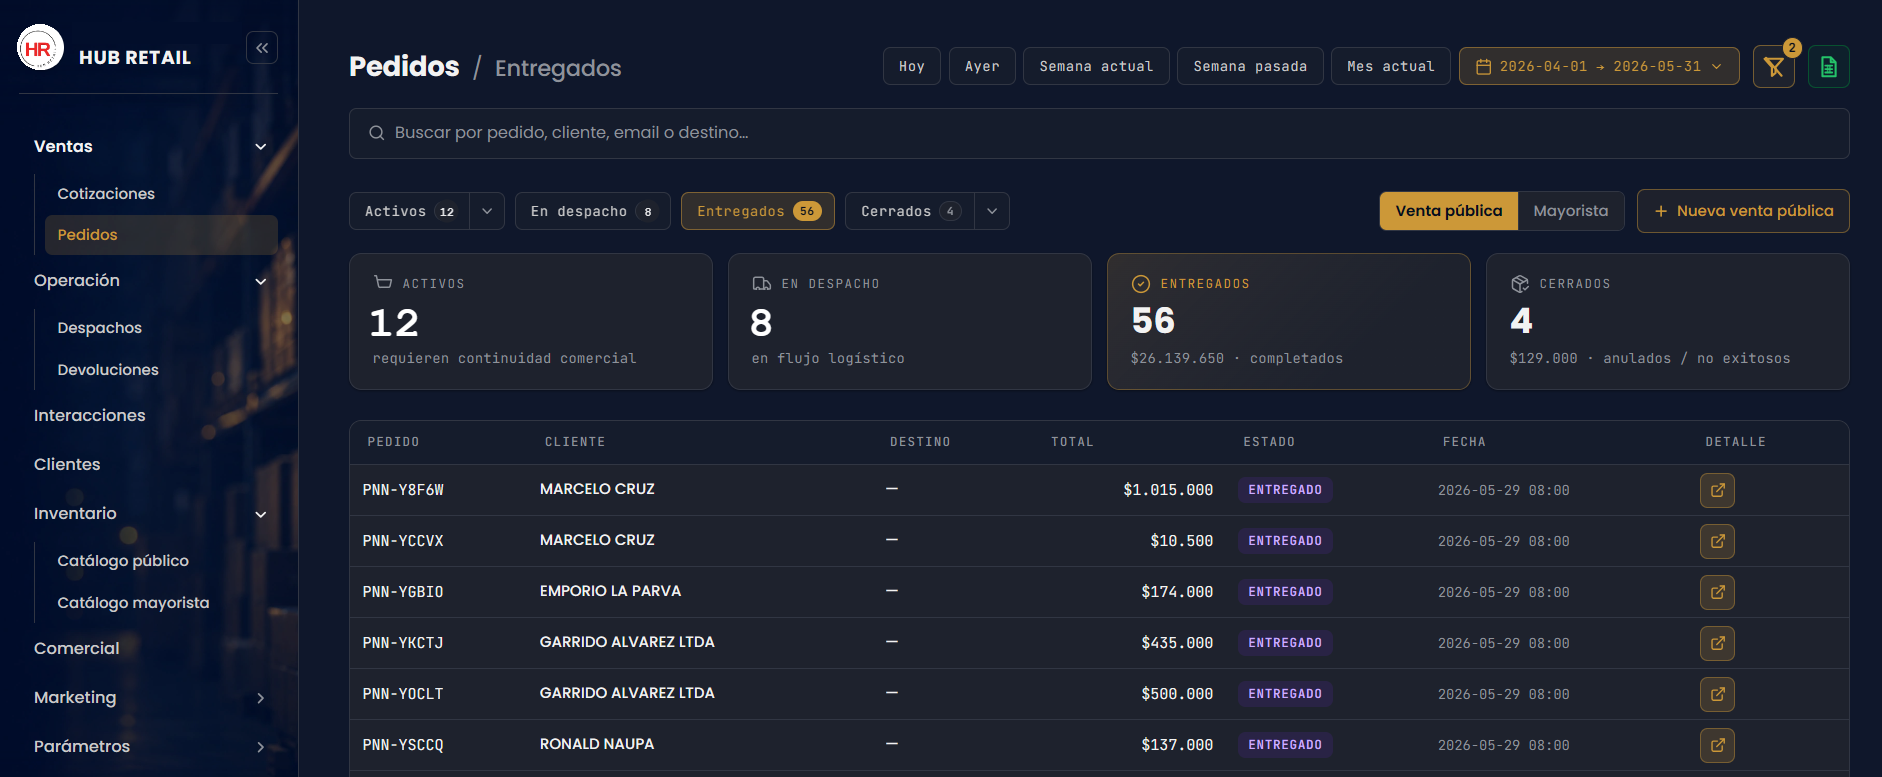
Task: Filter orders by Semana pasada
Action: coord(1250,66)
